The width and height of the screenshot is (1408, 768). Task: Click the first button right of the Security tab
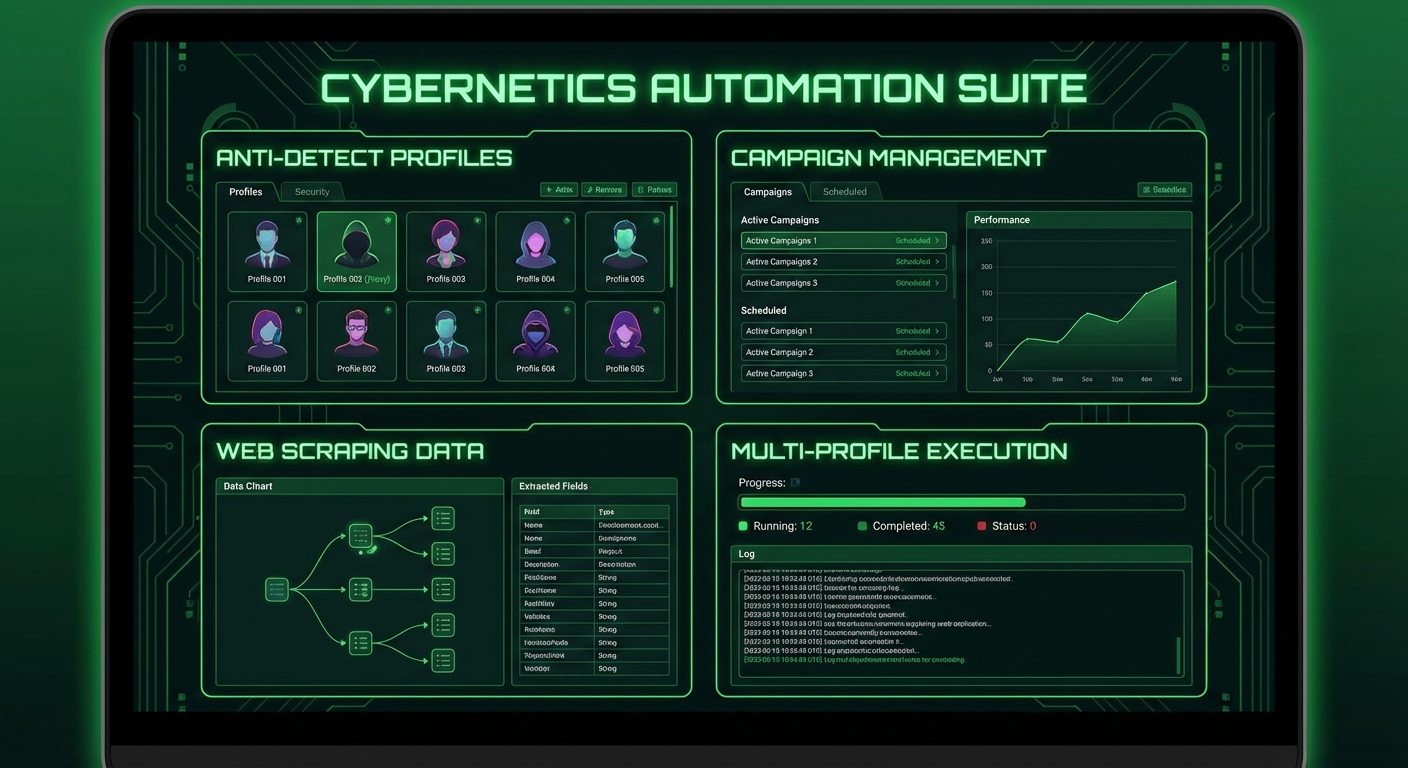tap(558, 190)
